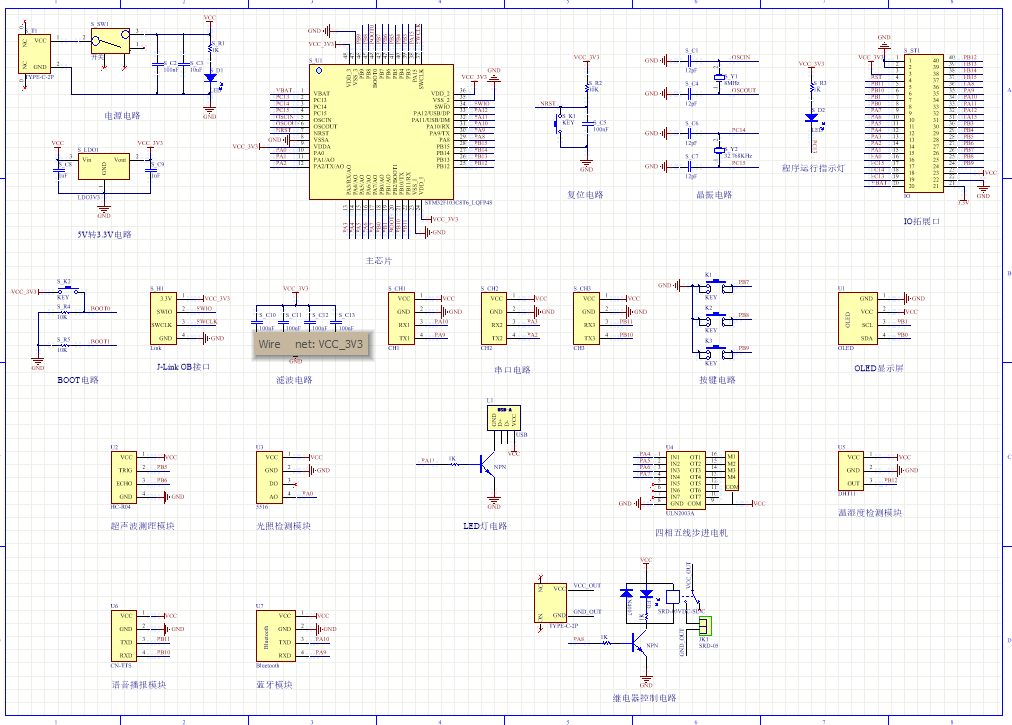The height and width of the screenshot is (725, 1012).
Task: Click the '主芯片' label under the MCU
Action: click(x=379, y=261)
